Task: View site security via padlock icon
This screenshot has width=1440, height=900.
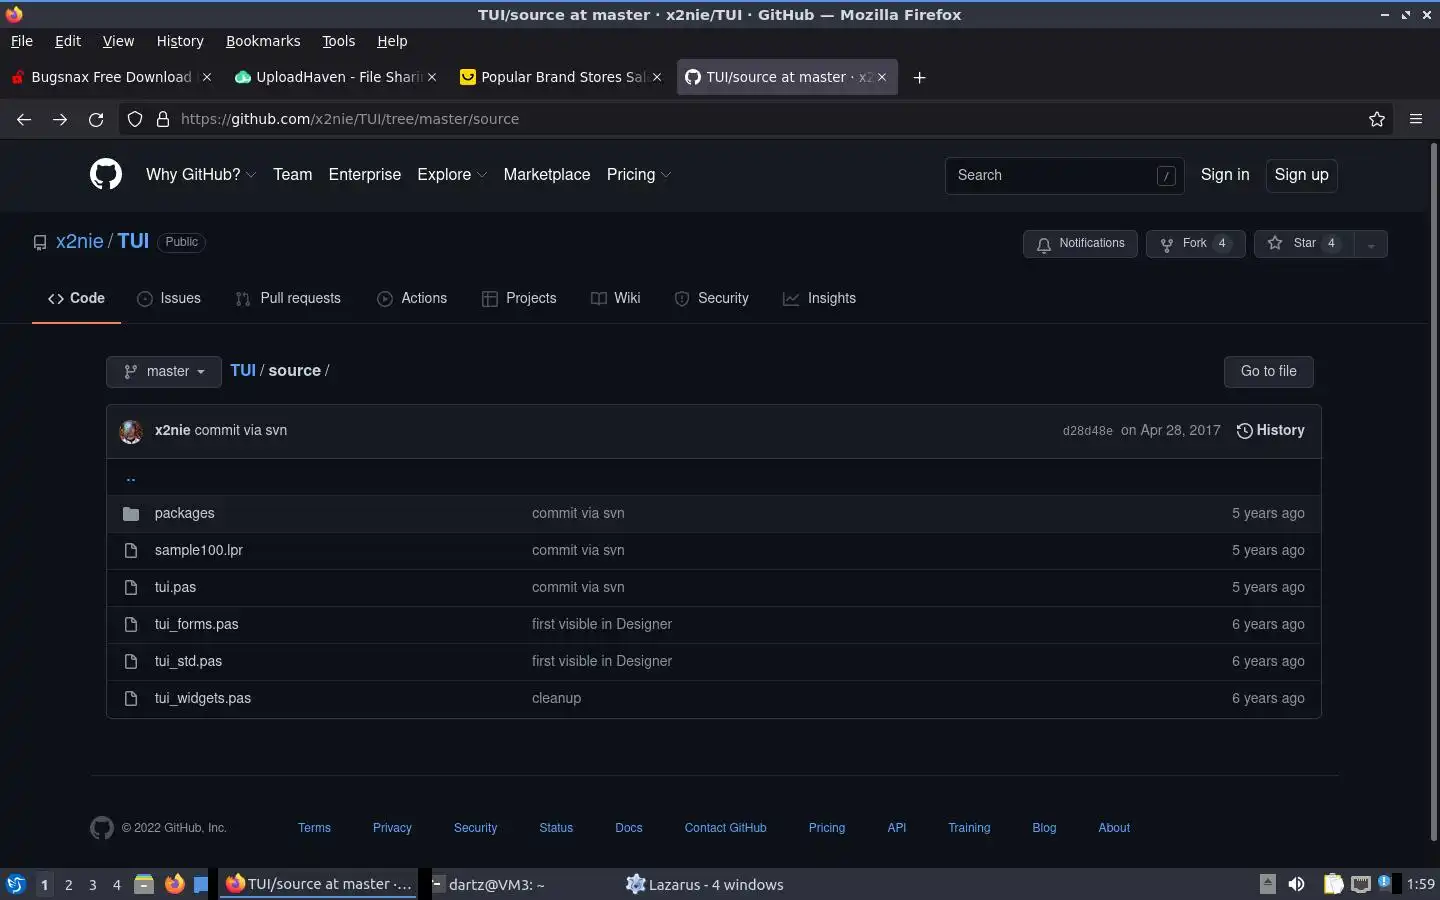Action: pyautogui.click(x=162, y=119)
